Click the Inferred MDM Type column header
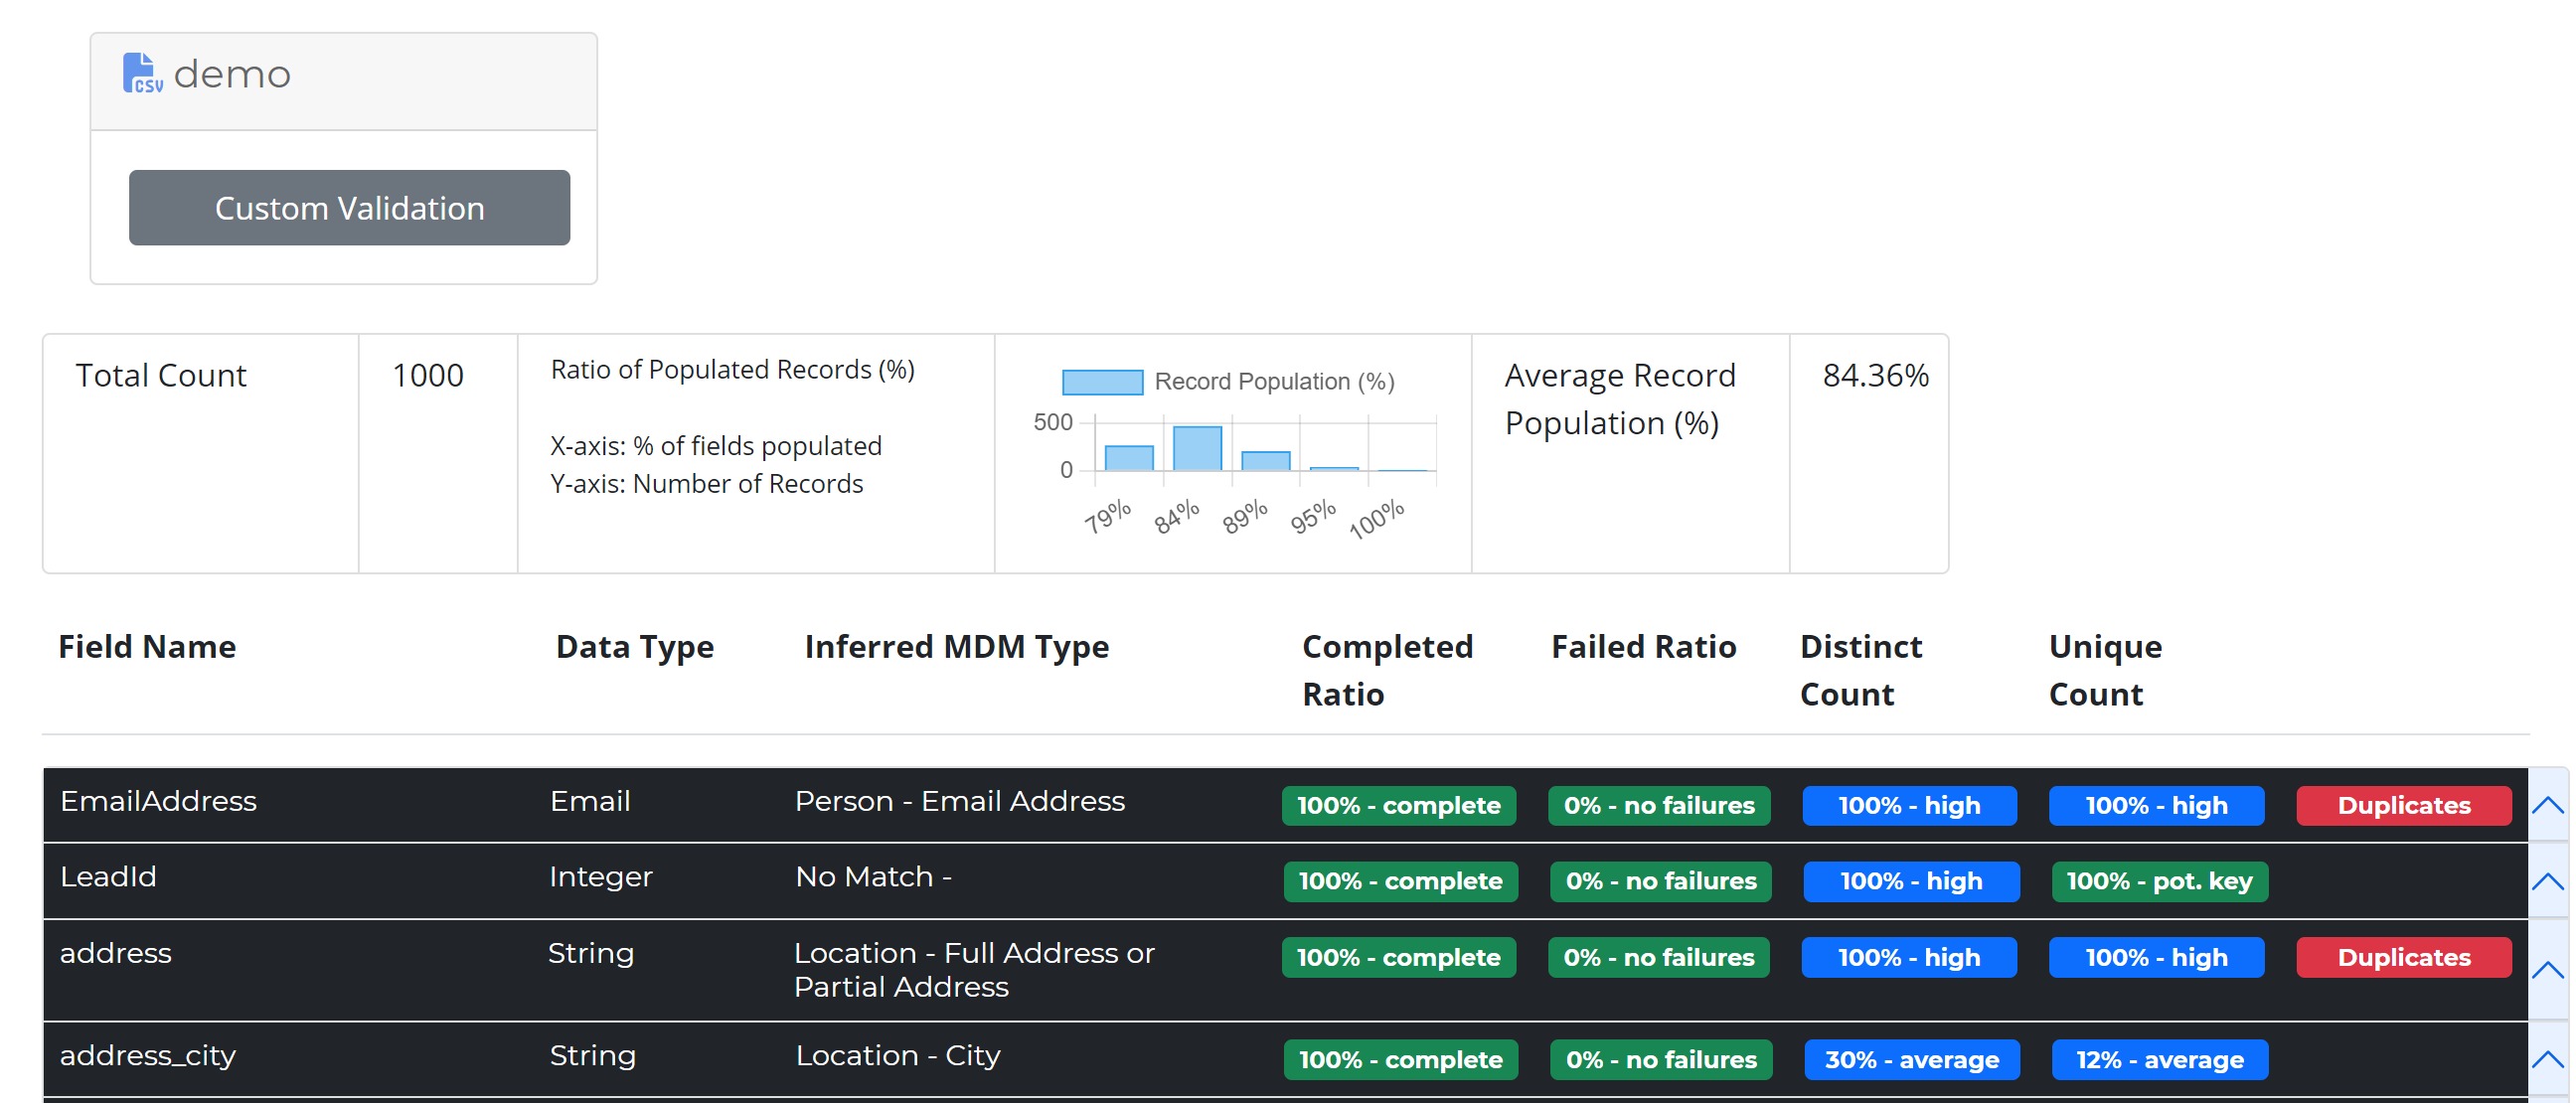This screenshot has height=1103, width=2576. (x=956, y=647)
